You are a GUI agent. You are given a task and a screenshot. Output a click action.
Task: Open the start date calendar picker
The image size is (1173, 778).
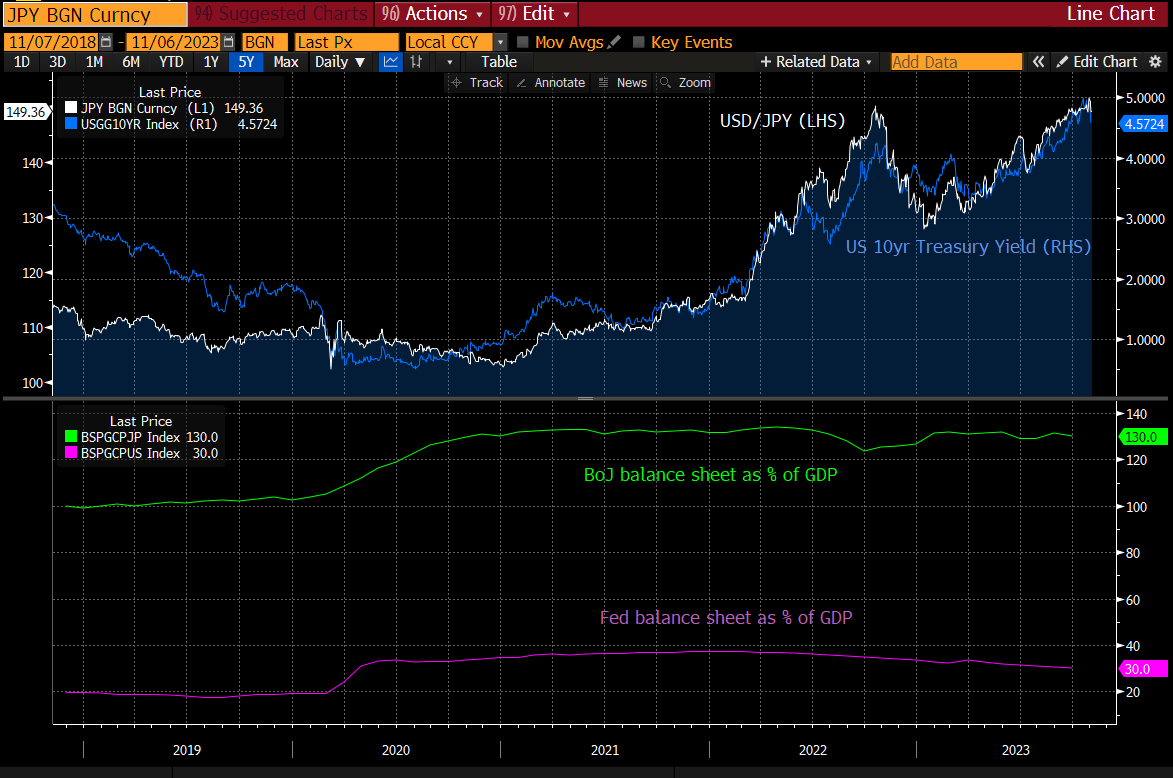click(106, 42)
